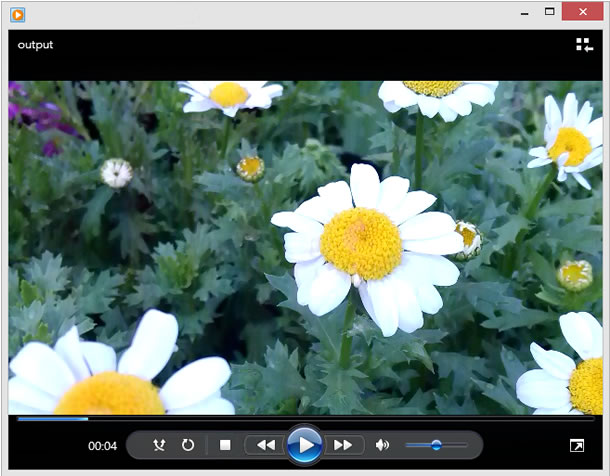
Task: View the video full screen
Action: (x=577, y=445)
